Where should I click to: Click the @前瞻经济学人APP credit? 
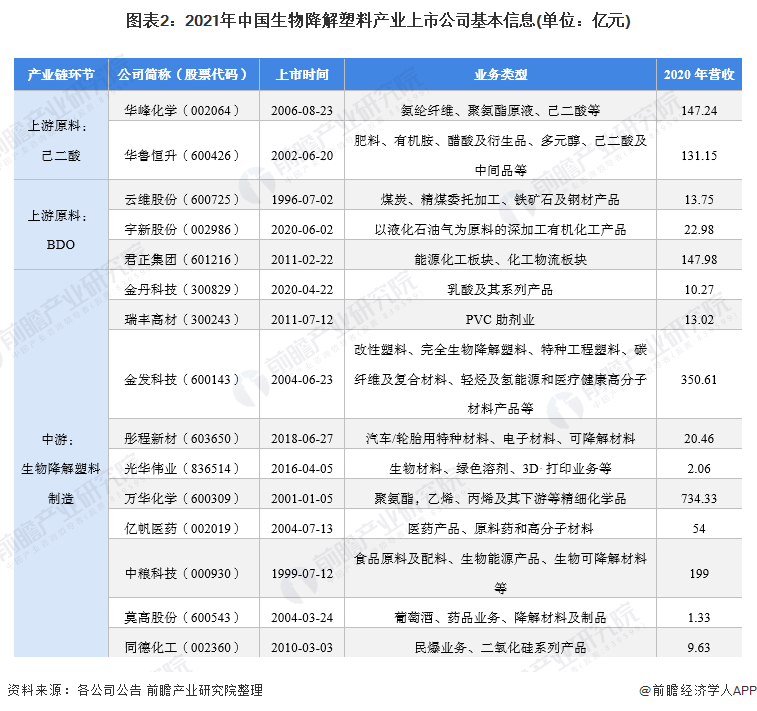pos(698,691)
